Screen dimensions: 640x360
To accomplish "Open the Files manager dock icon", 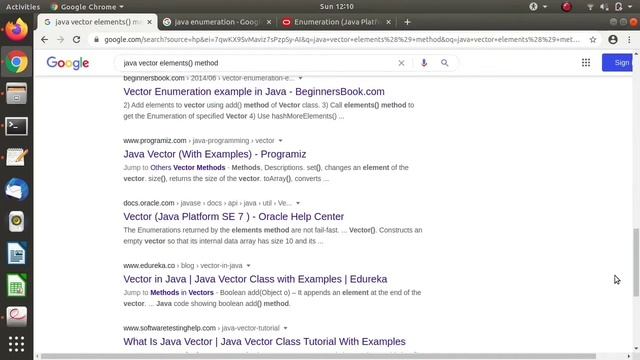I will coord(16,93).
